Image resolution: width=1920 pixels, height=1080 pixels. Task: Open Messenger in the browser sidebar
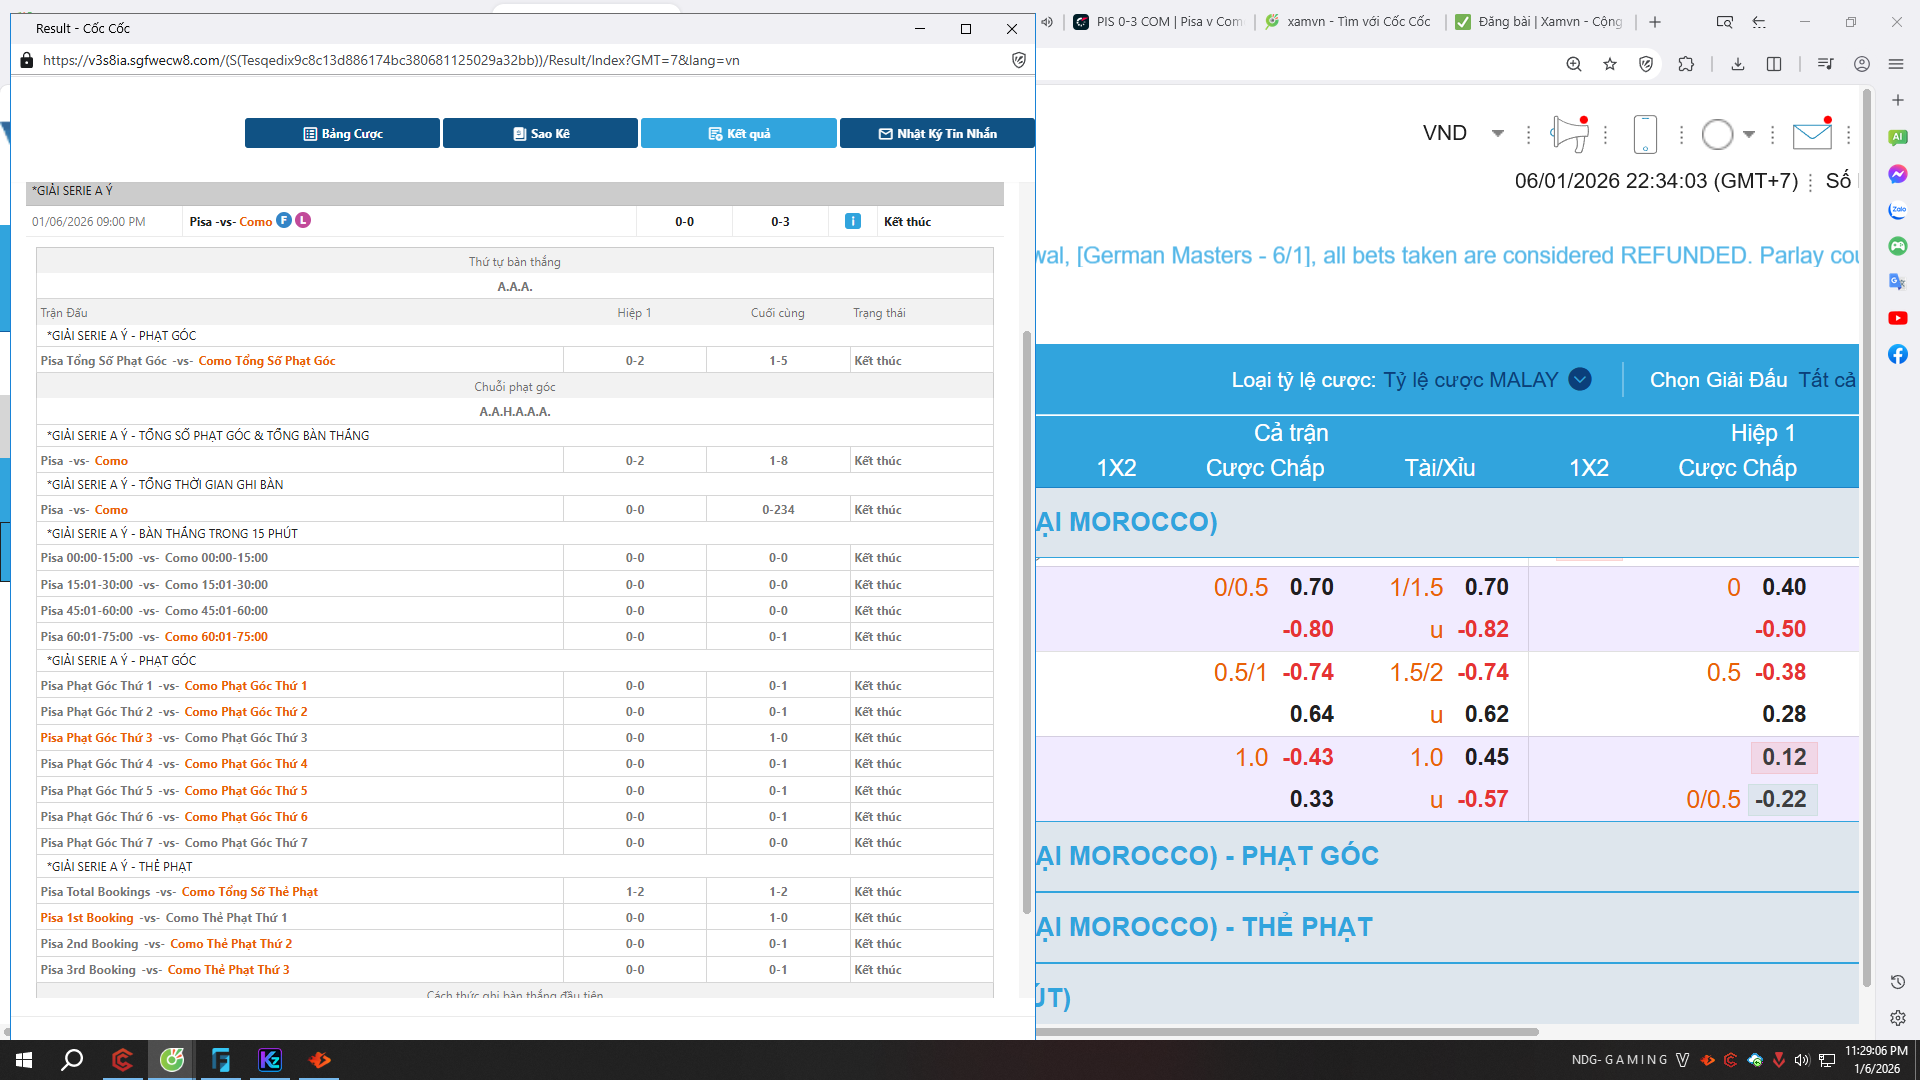coord(1897,174)
